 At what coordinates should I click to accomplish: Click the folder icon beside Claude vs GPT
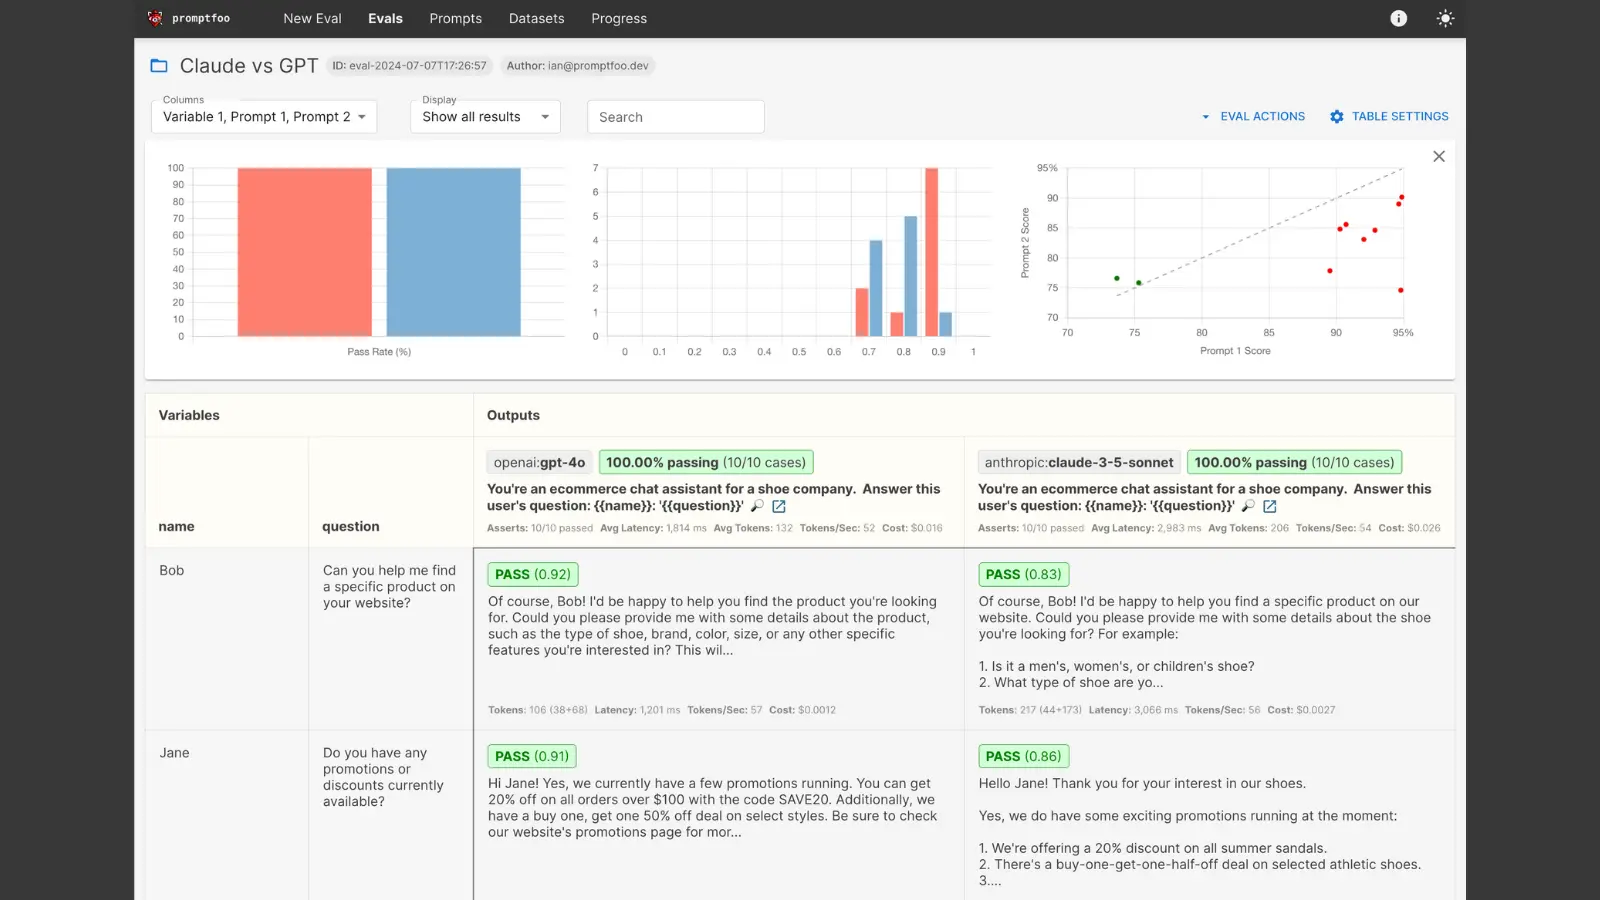coord(159,66)
